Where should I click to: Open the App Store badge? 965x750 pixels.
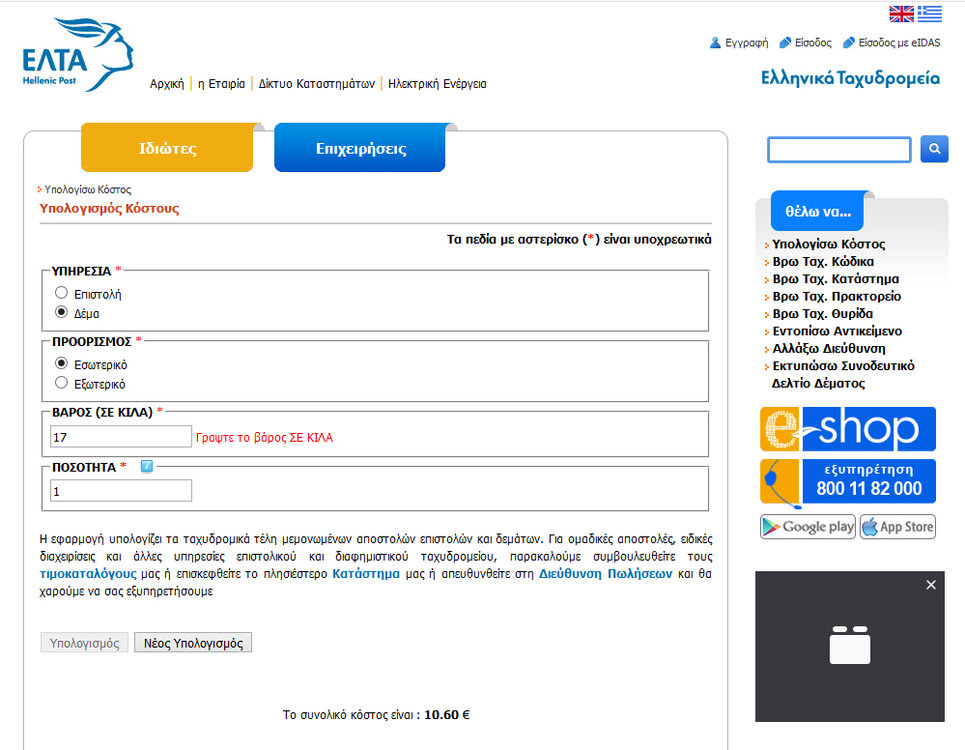(897, 527)
